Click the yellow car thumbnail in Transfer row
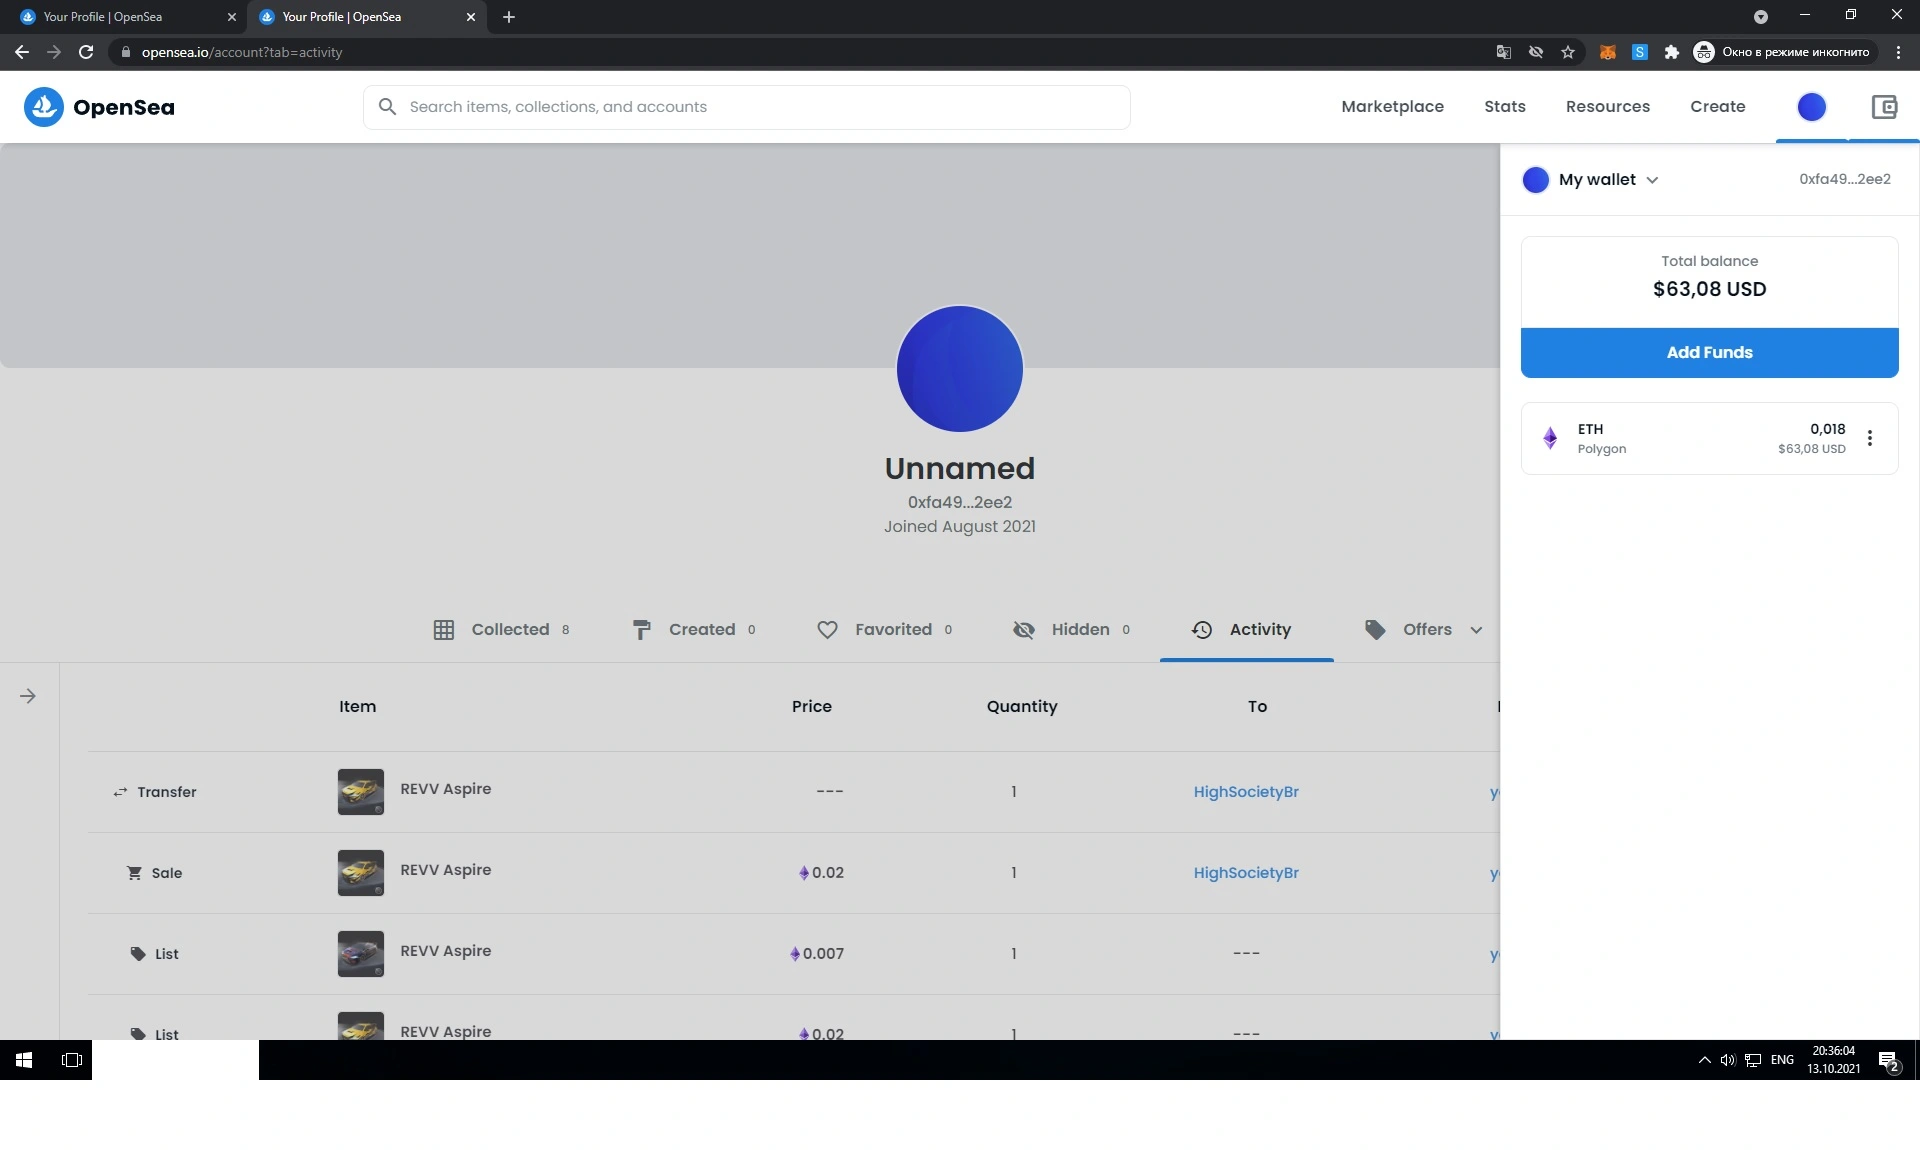 click(x=360, y=792)
